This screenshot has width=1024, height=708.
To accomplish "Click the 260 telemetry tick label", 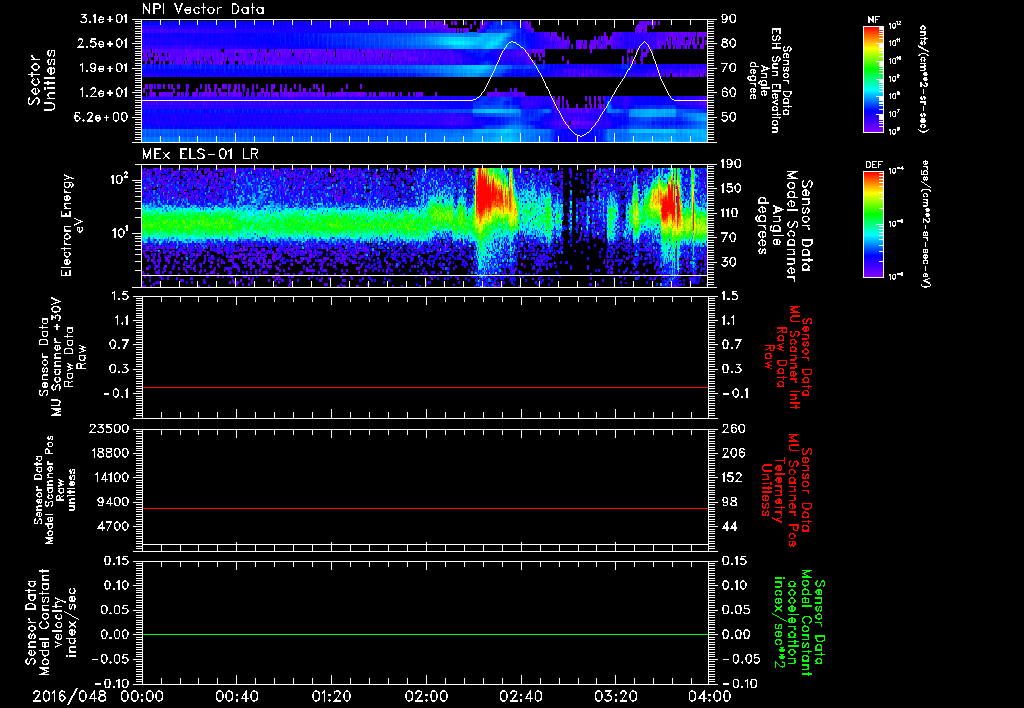I will [x=732, y=428].
